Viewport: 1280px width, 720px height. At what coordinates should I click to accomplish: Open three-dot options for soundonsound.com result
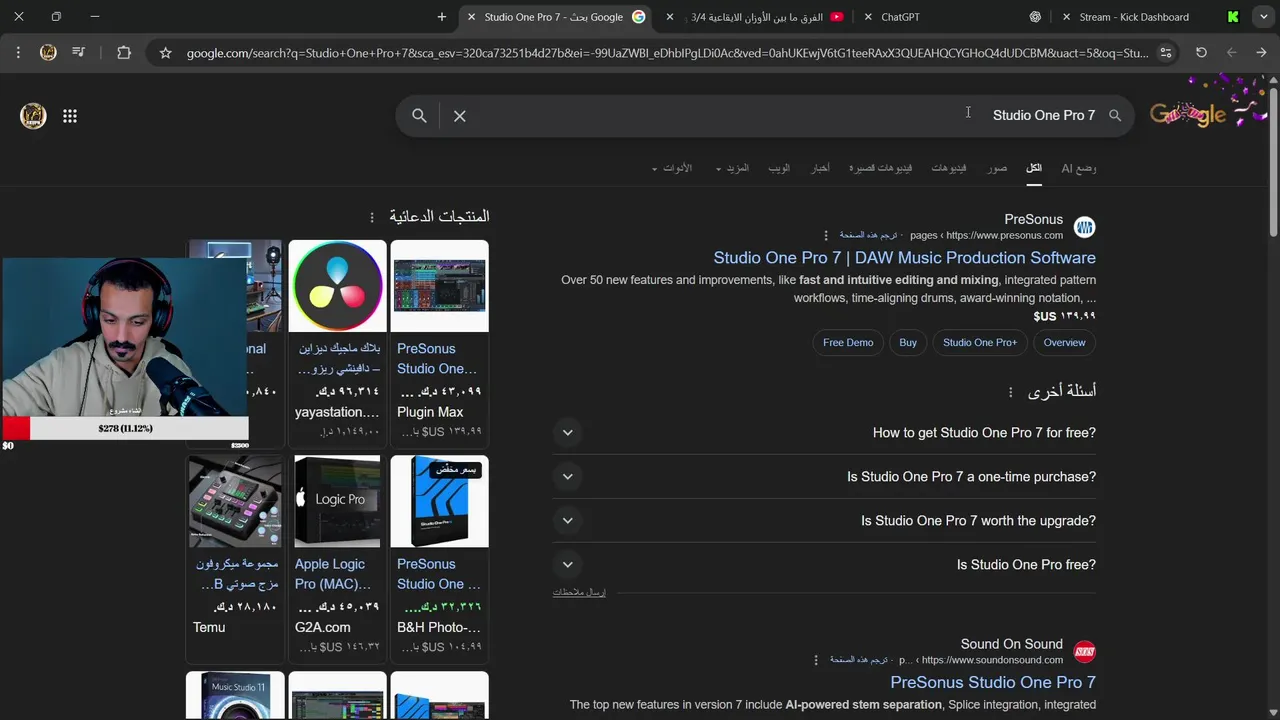(816, 660)
